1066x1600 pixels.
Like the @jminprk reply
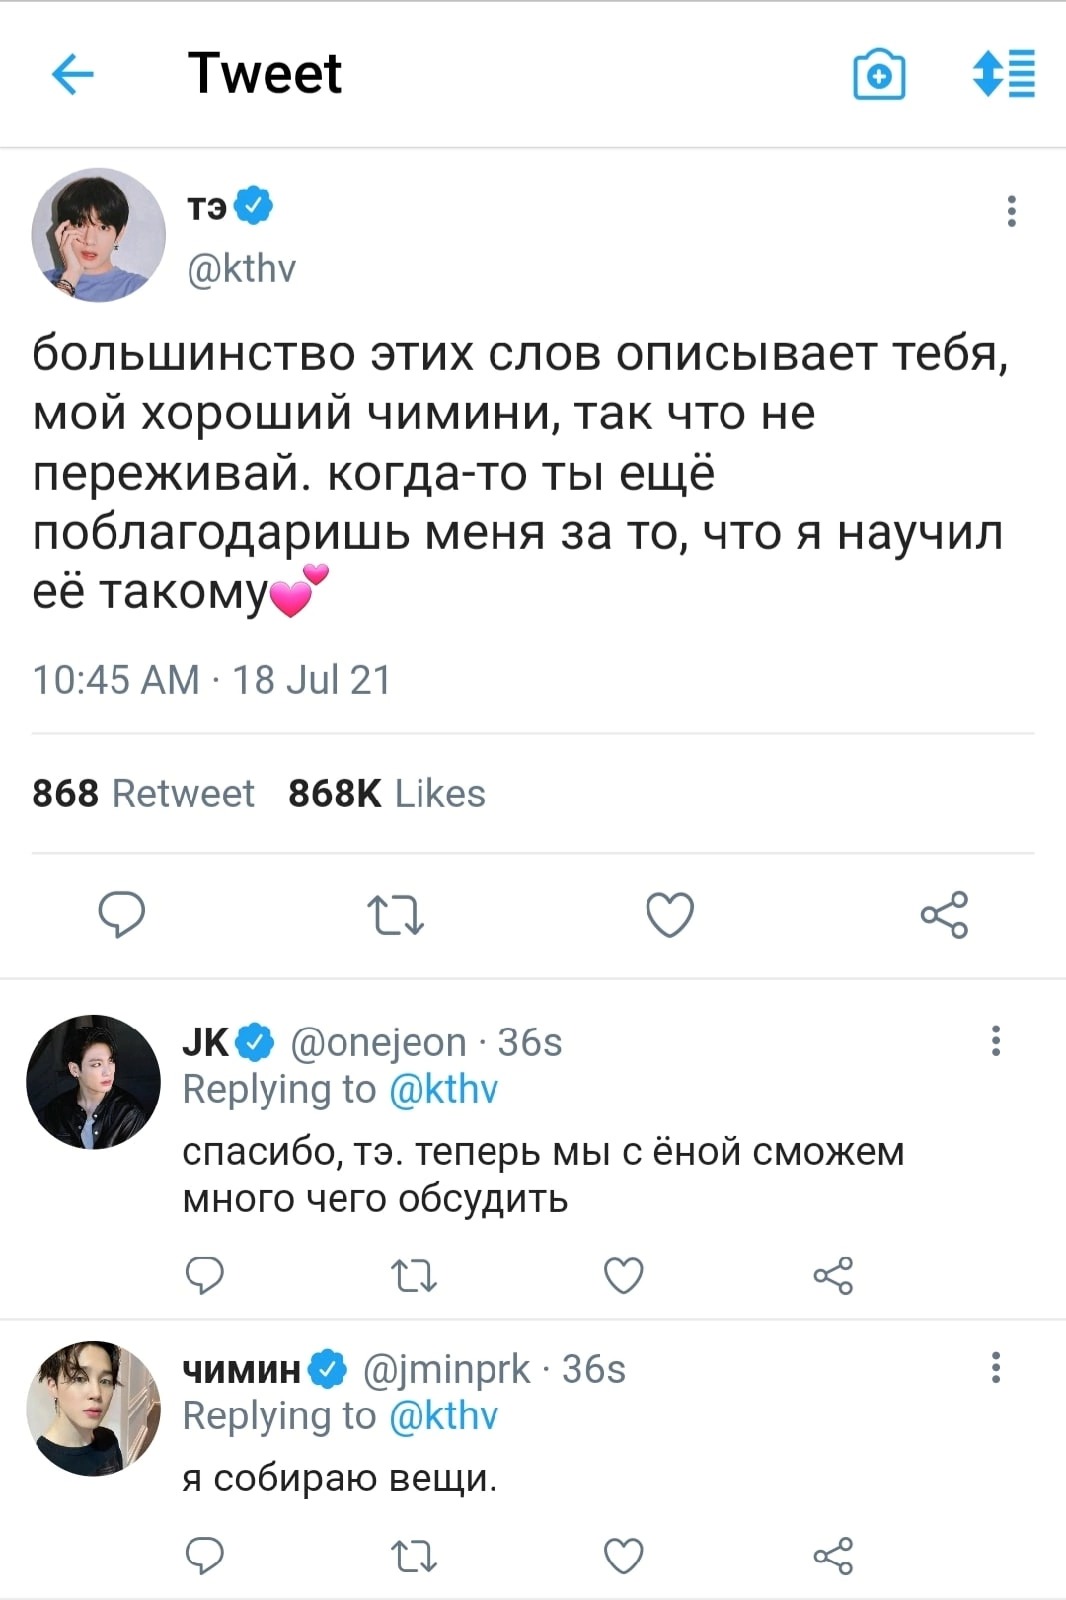point(624,1556)
